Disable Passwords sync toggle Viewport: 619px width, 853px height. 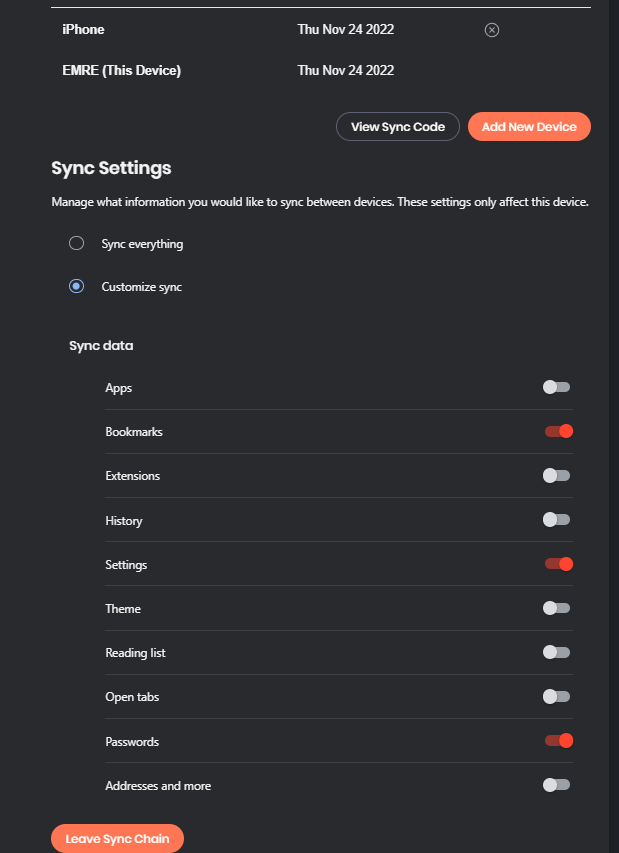coord(558,741)
